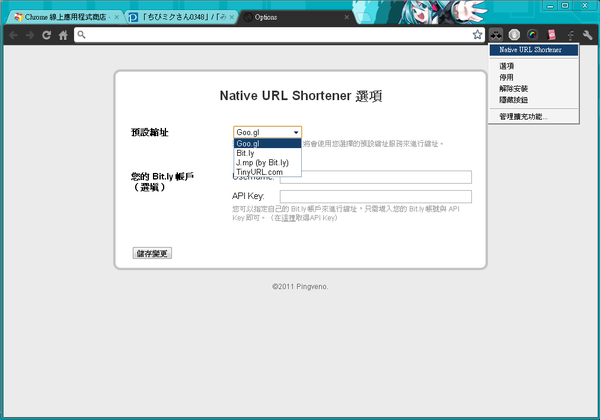Close the Chrome 線上應用程式商店 tab

point(116,17)
